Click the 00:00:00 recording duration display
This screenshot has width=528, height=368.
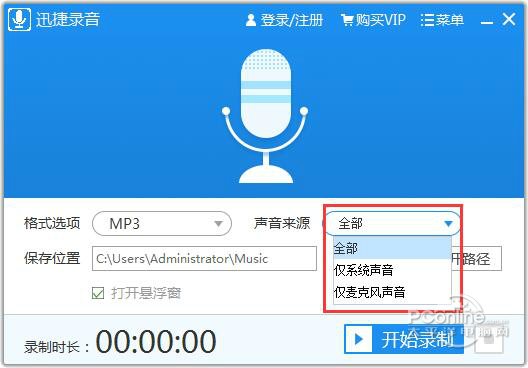point(156,341)
